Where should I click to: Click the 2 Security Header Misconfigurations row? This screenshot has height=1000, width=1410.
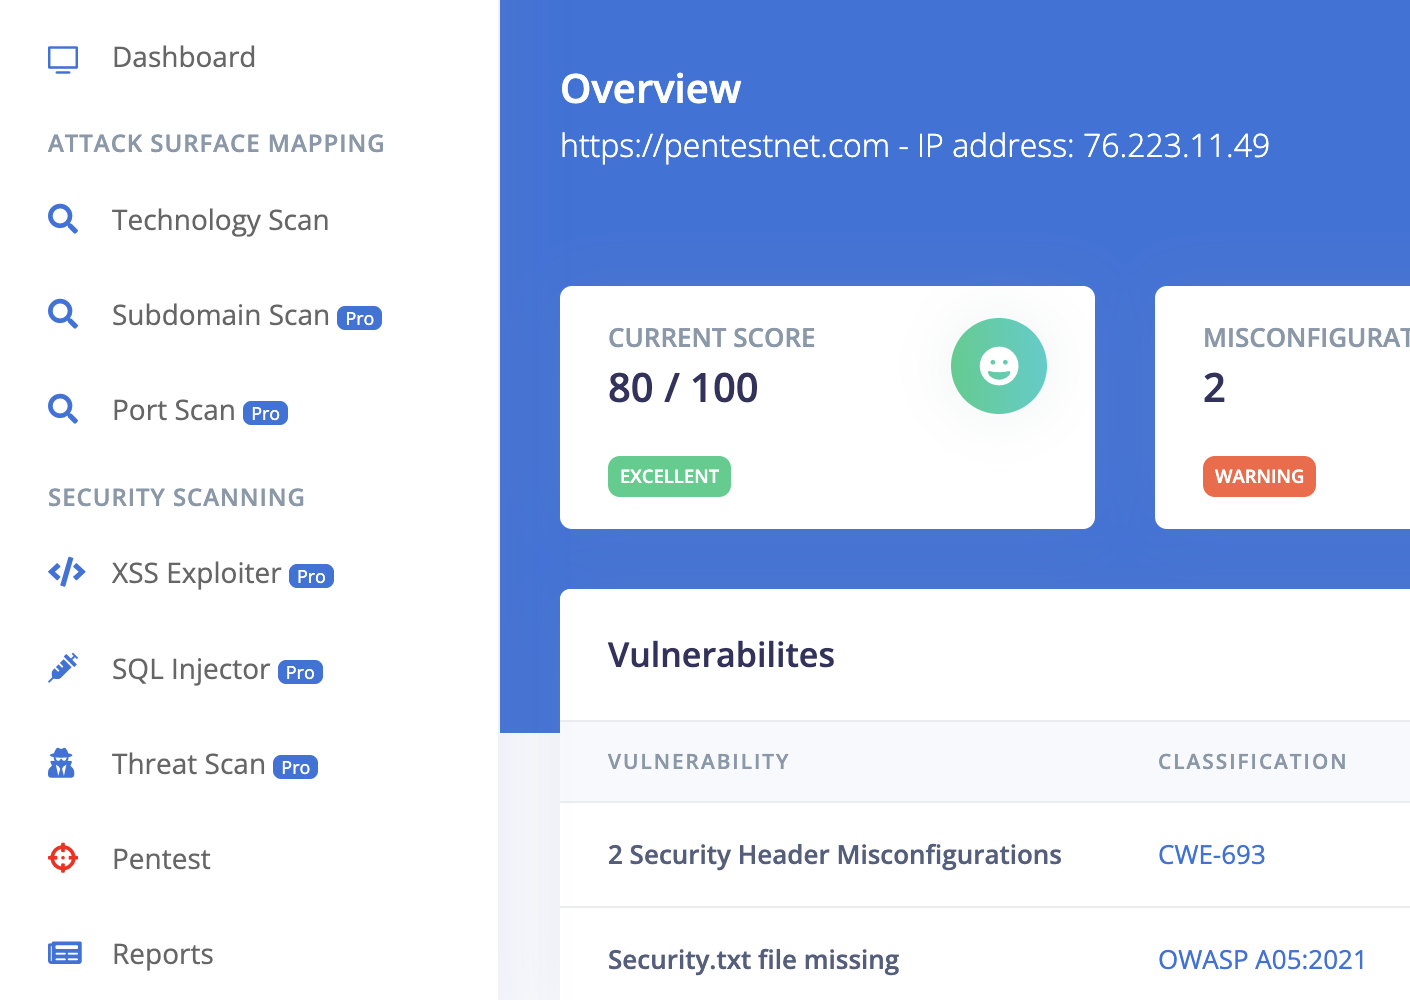click(985, 855)
